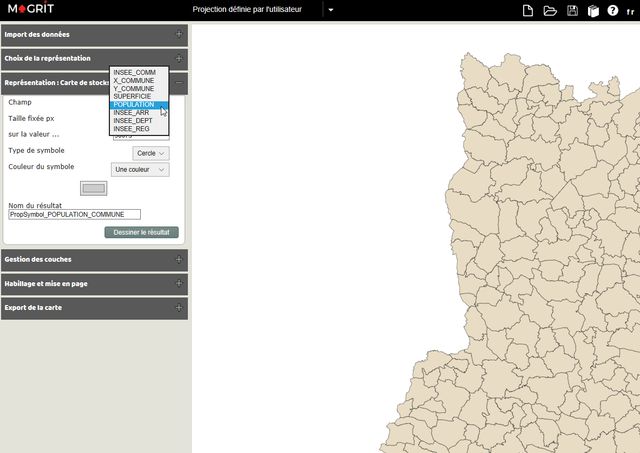Expand the Export de la carte section
This screenshot has width=640, height=453.
179,308
